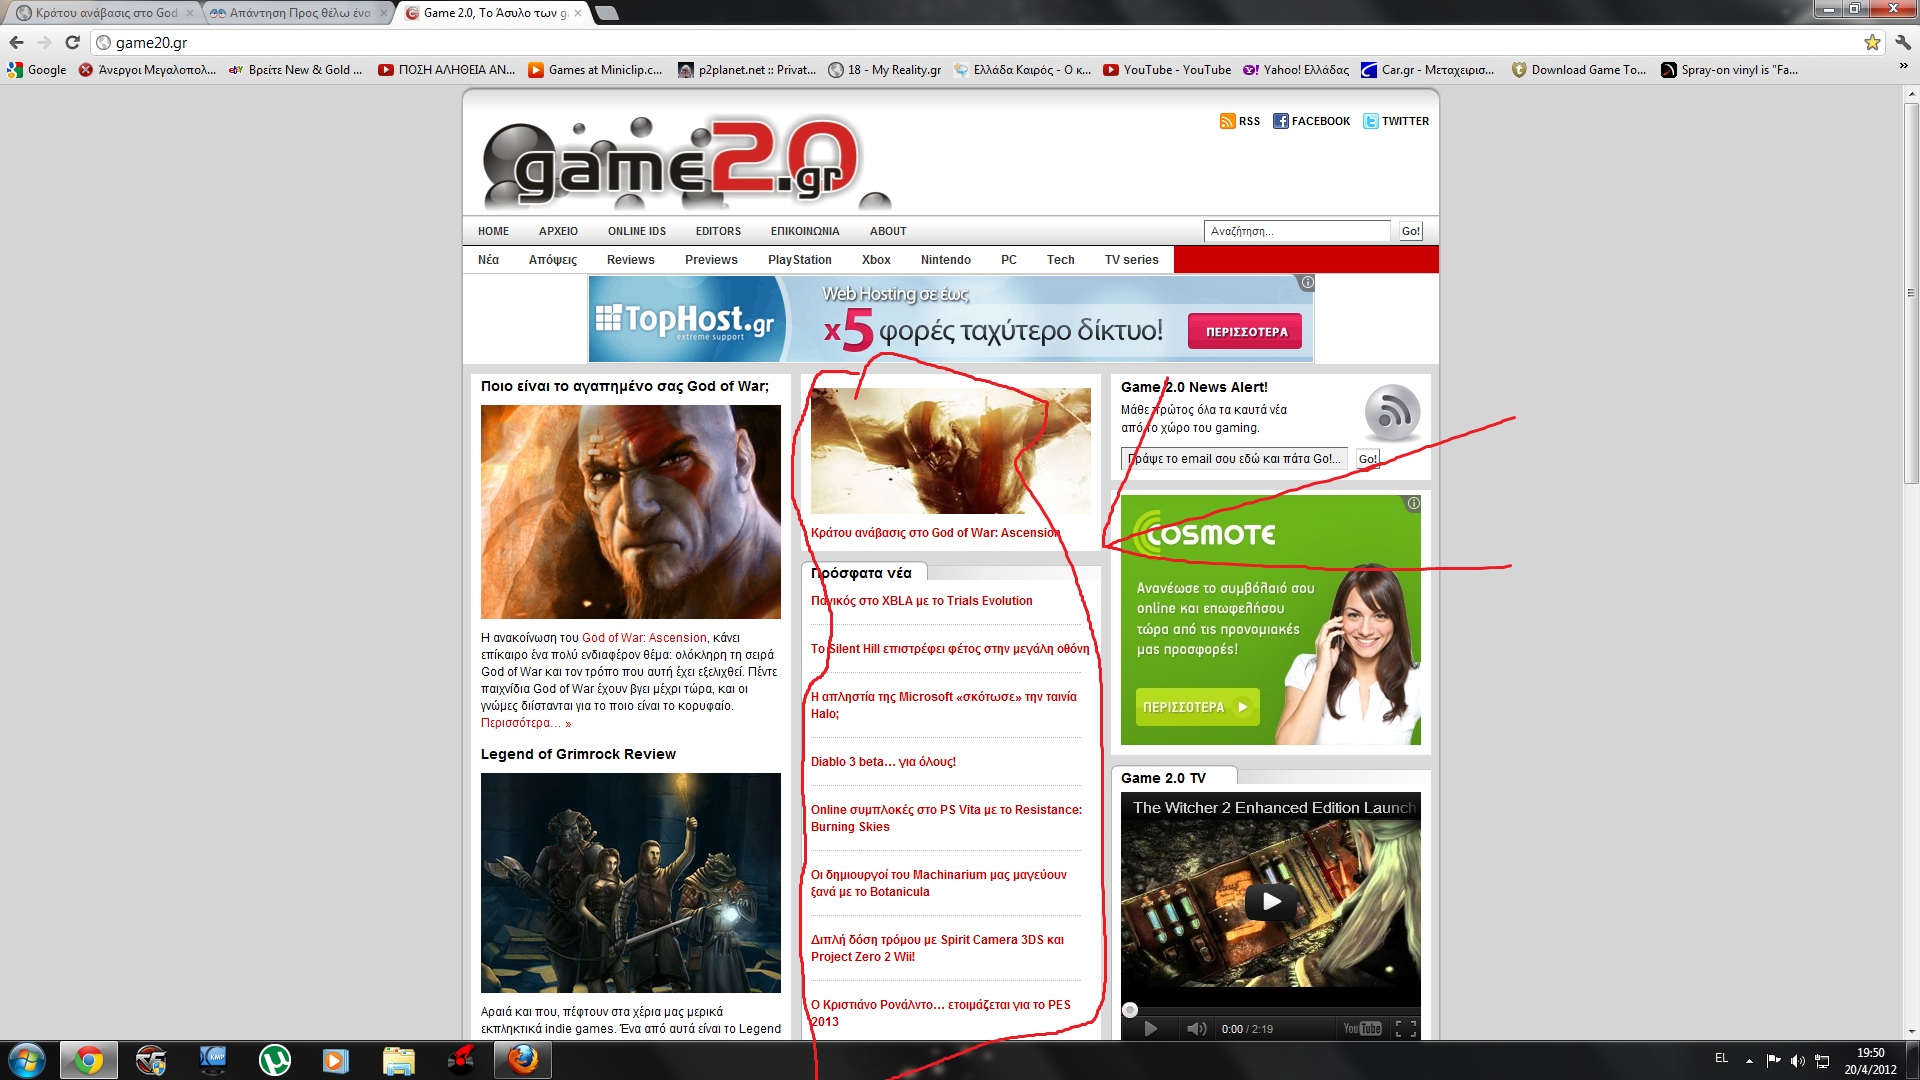Open the video on YouTube logo
The width and height of the screenshot is (1920, 1080).
1362,1028
